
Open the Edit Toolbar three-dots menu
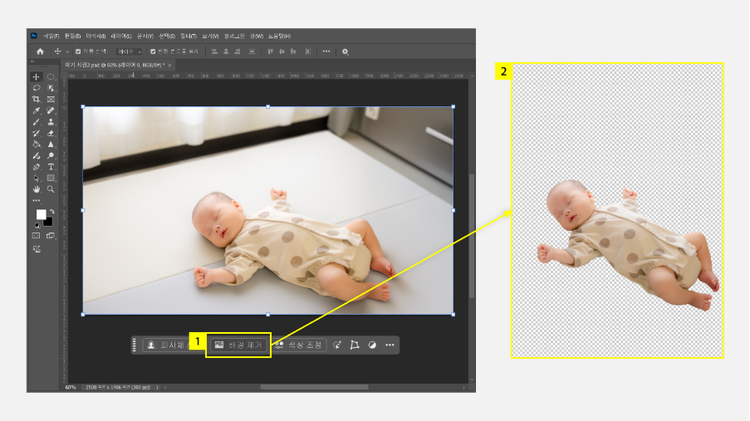(36, 200)
